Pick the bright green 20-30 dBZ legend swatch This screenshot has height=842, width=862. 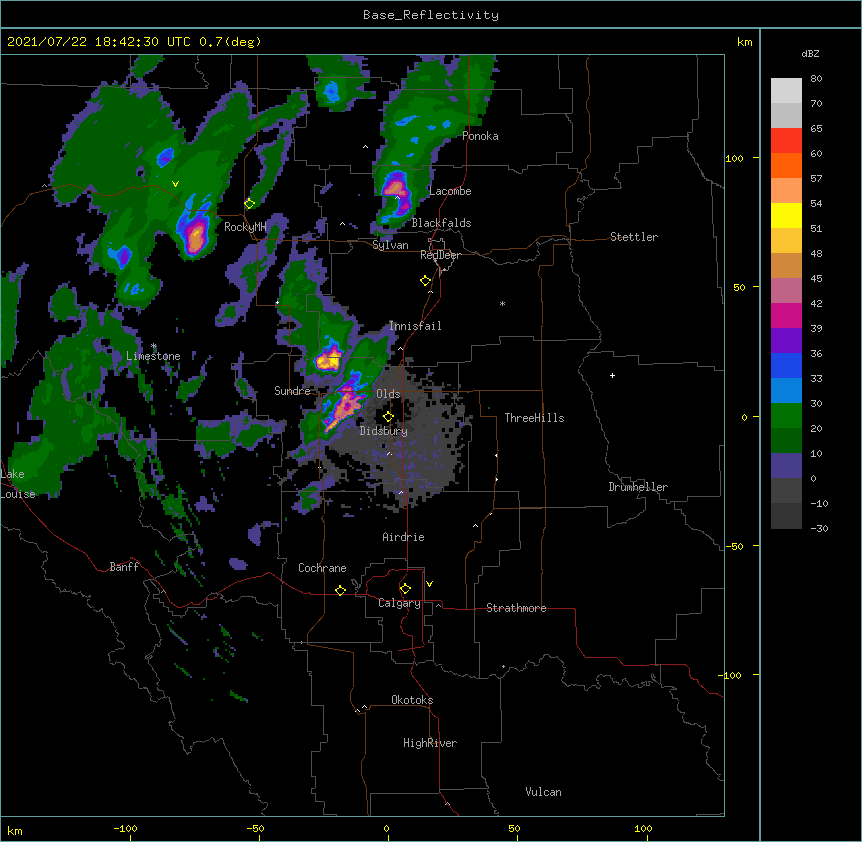coord(786,416)
